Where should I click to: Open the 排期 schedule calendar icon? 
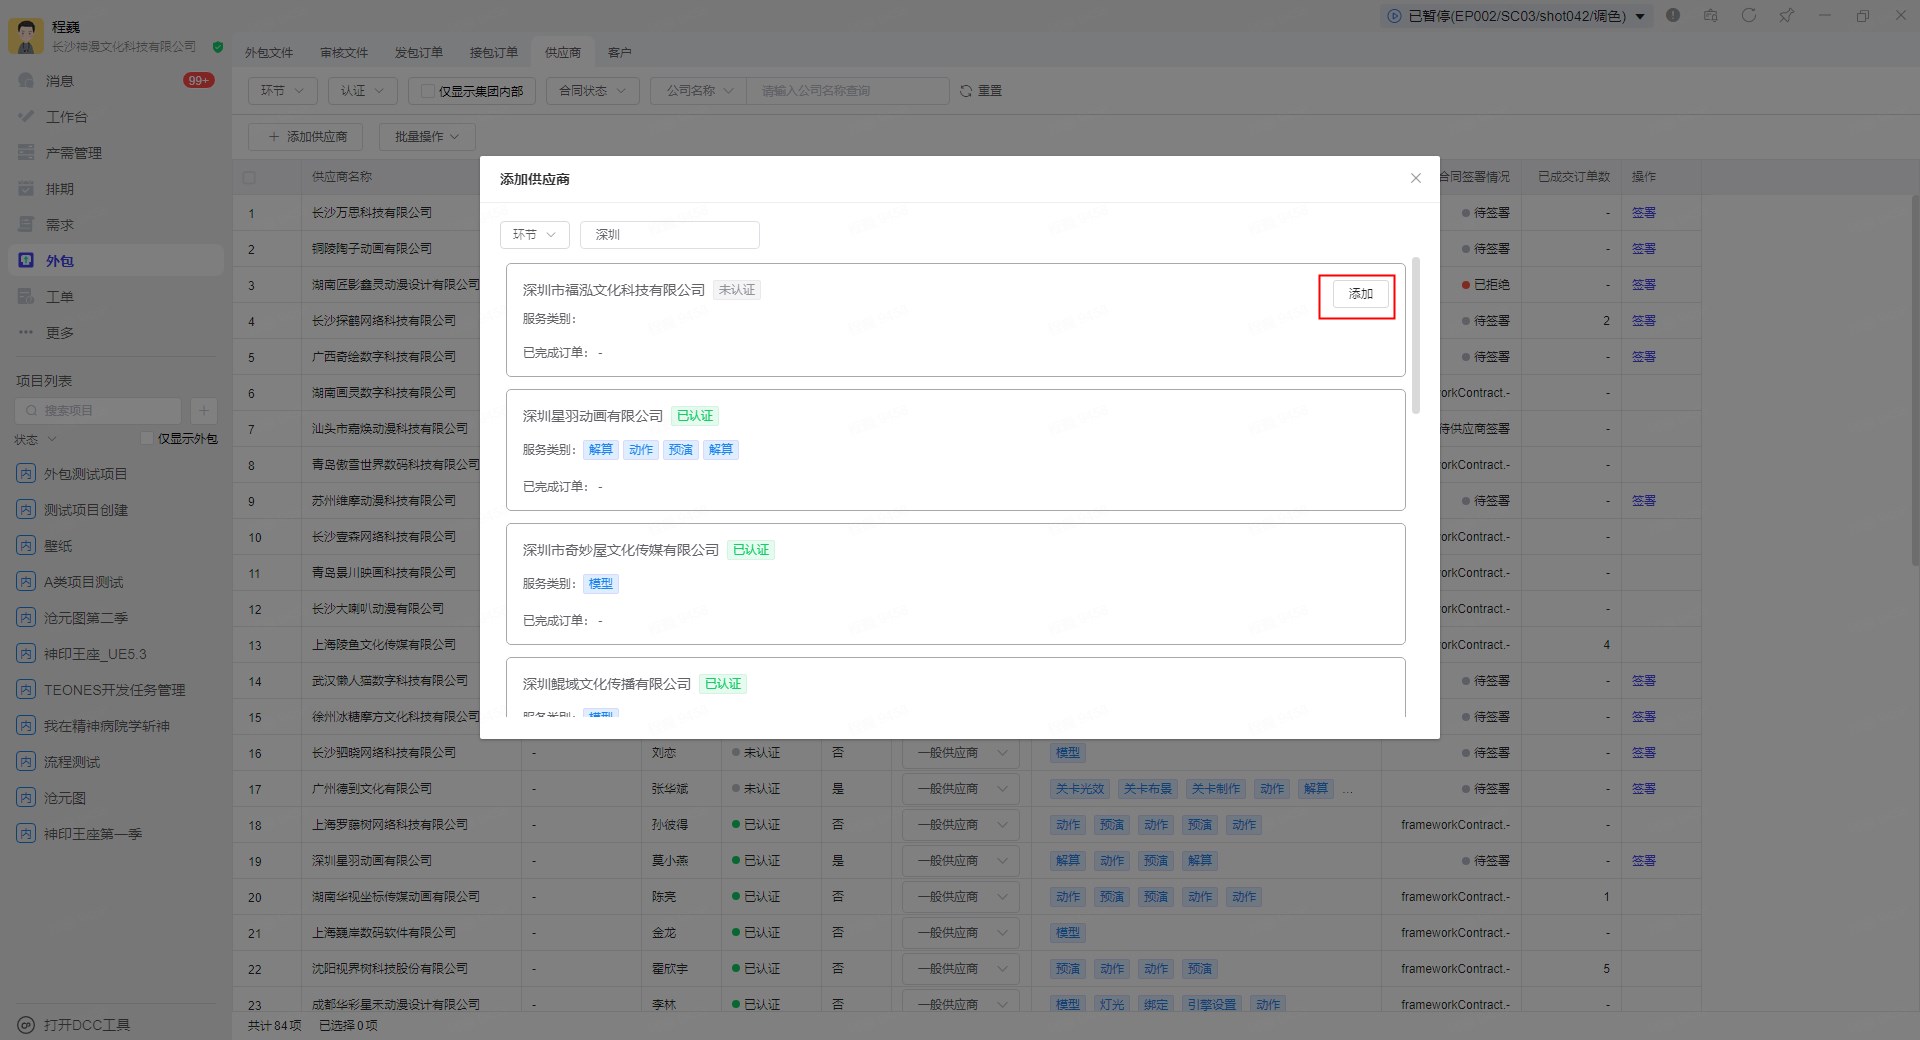pyautogui.click(x=27, y=189)
